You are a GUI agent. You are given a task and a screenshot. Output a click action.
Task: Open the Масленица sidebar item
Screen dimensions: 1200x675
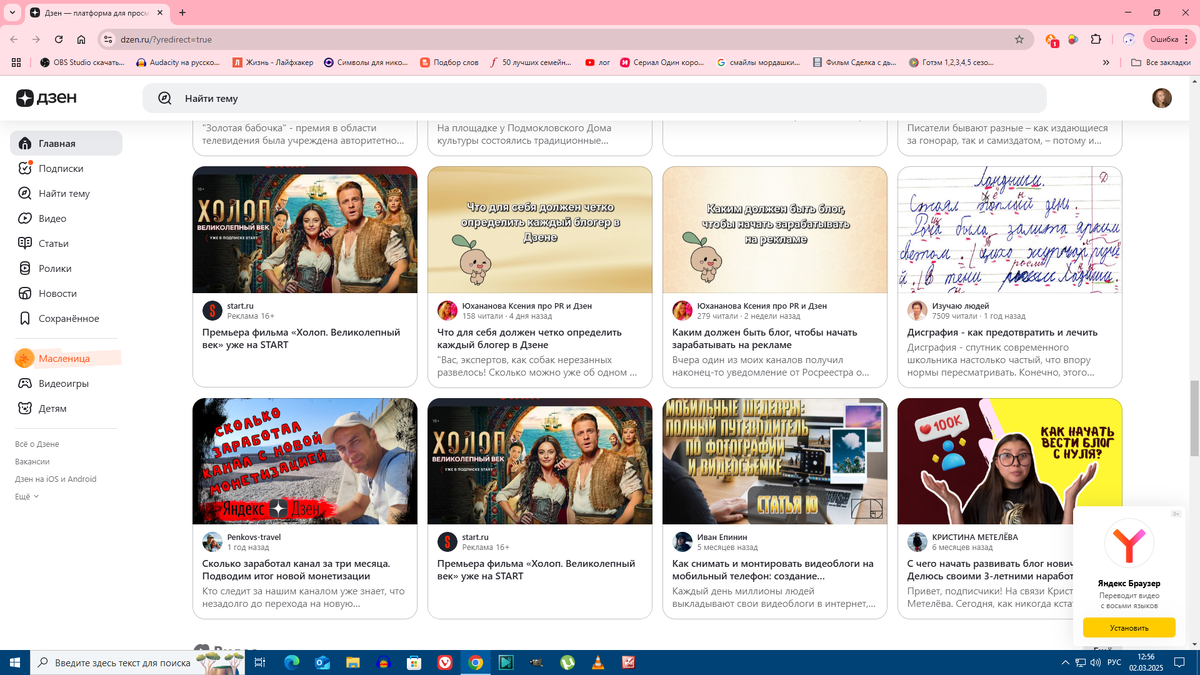[x=66, y=358]
